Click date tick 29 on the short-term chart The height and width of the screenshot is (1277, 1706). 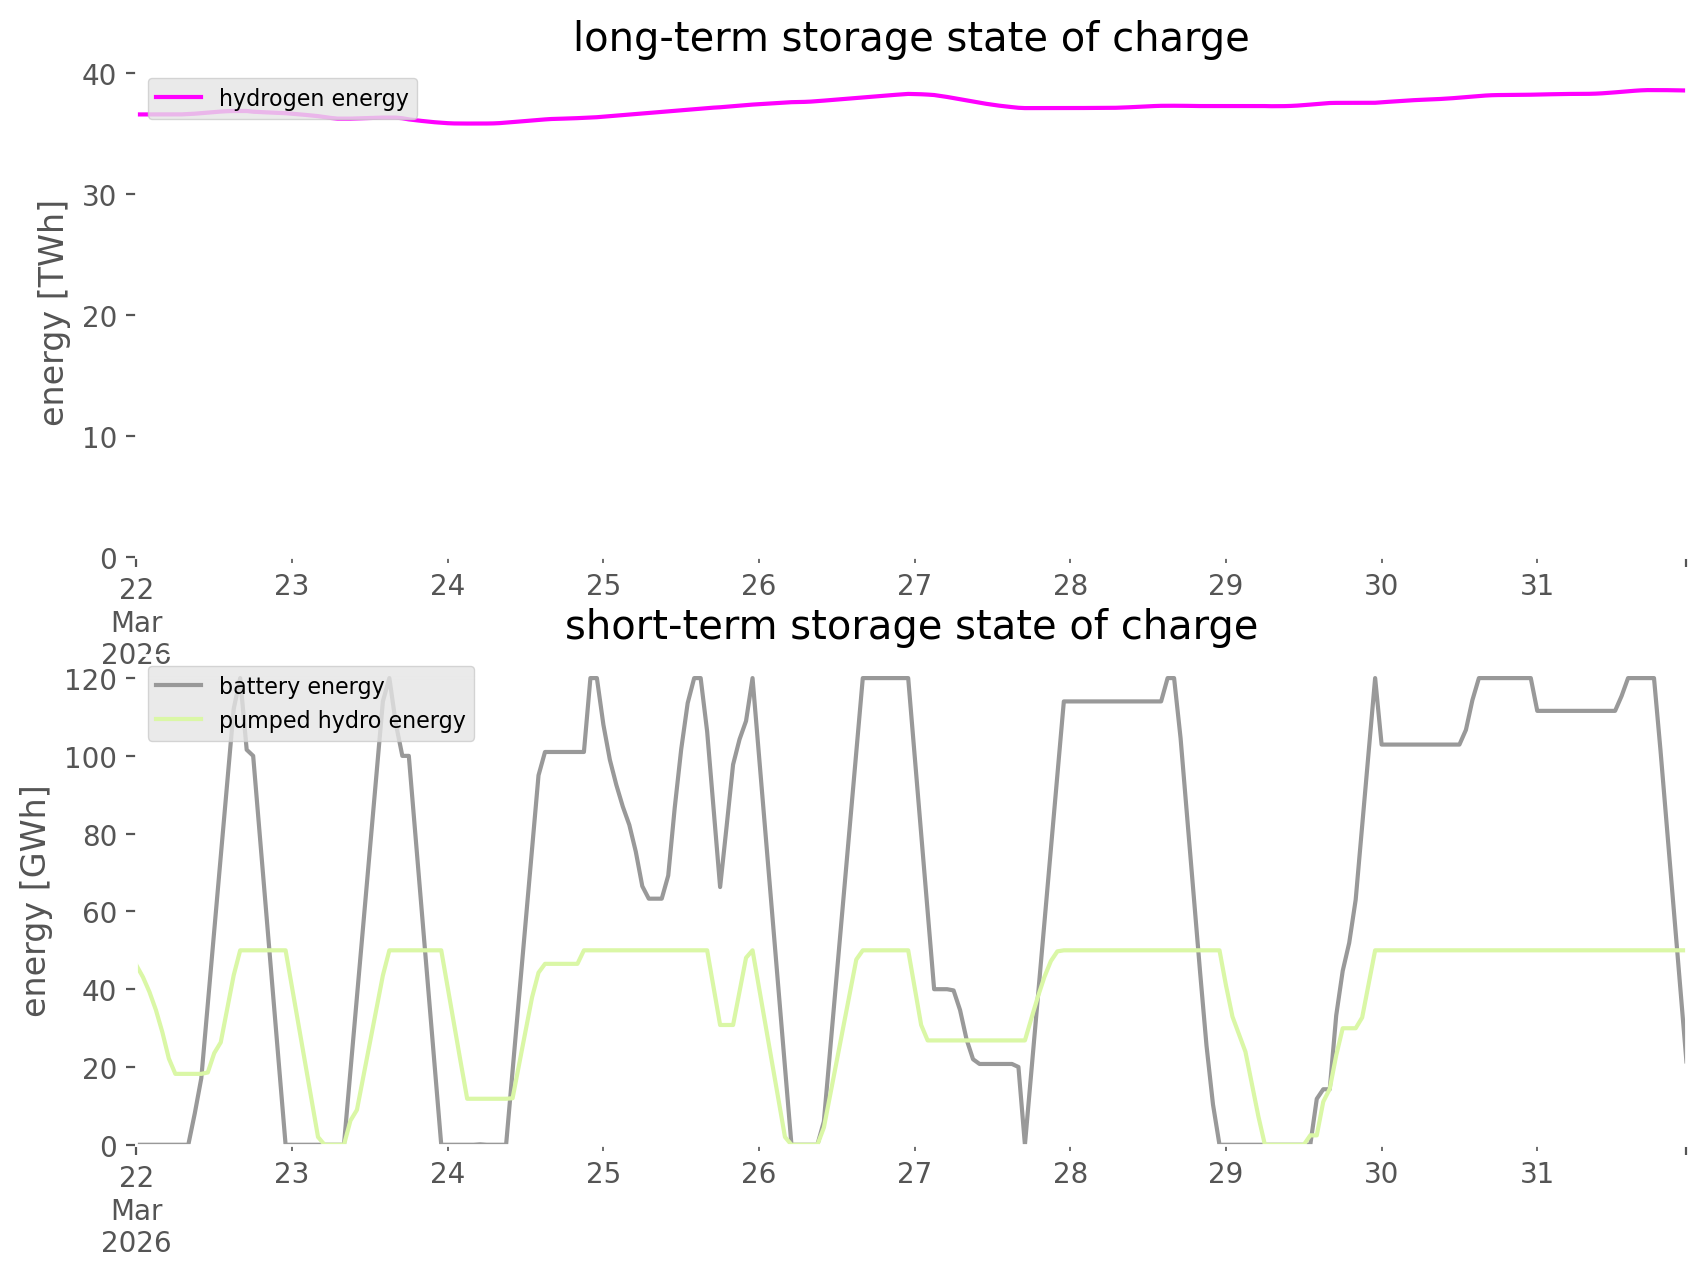point(1225,1173)
